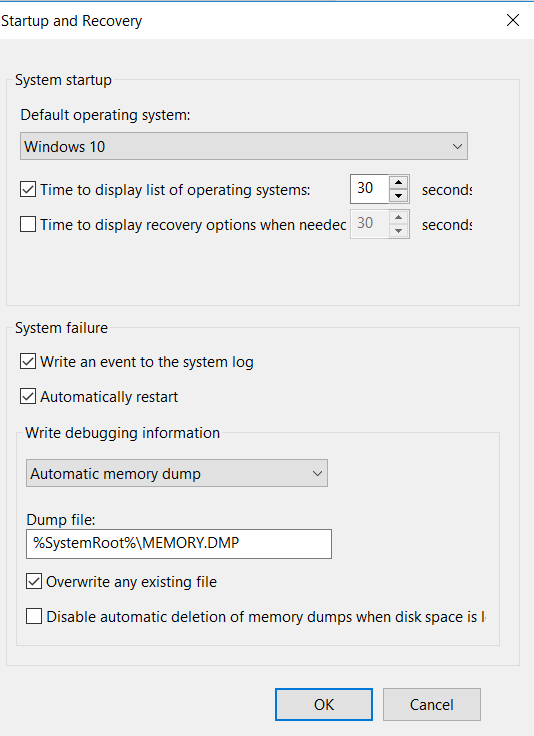This screenshot has height=736, width=534.
Task: Check Disable automatic deletion of memory dumps
Action: 34,616
